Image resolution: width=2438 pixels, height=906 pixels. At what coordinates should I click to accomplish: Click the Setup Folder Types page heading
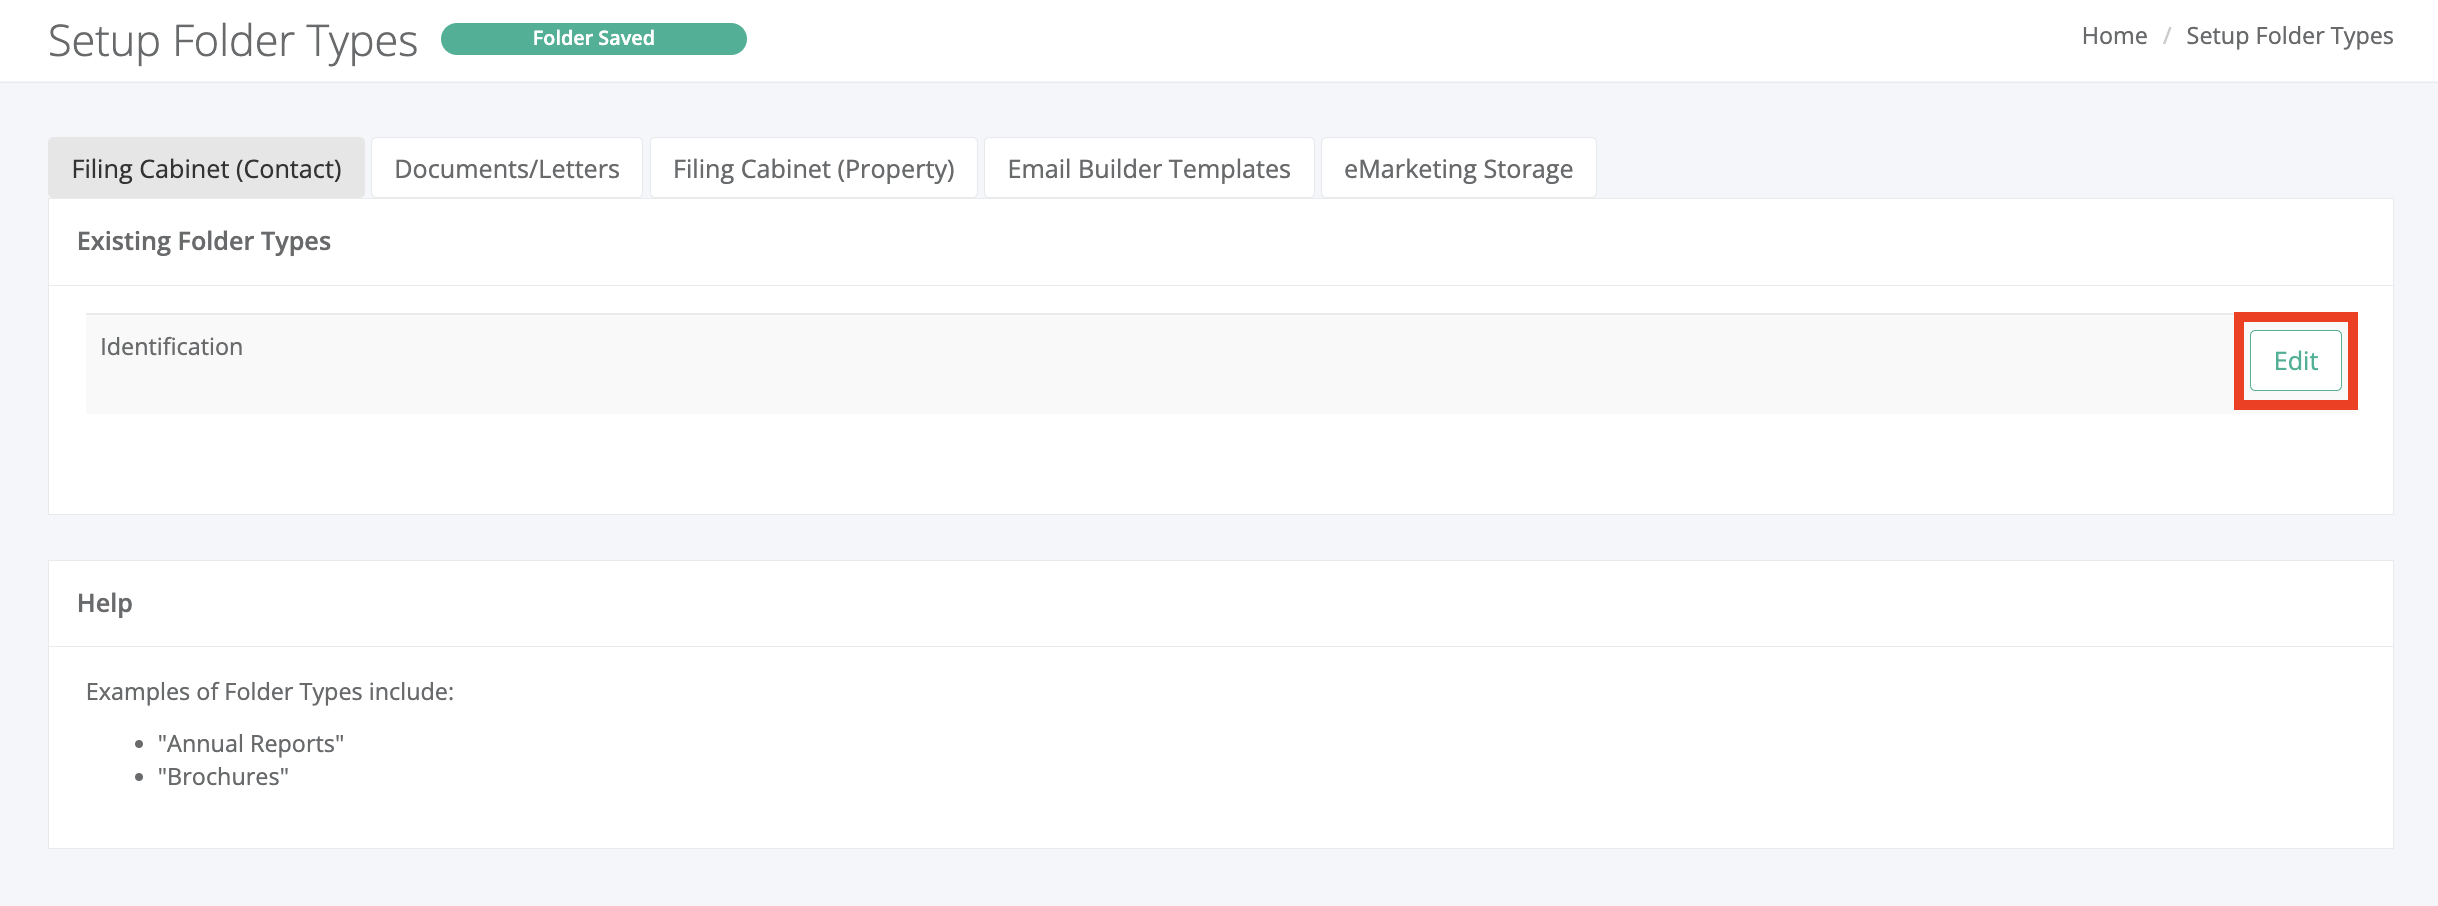tap(232, 41)
